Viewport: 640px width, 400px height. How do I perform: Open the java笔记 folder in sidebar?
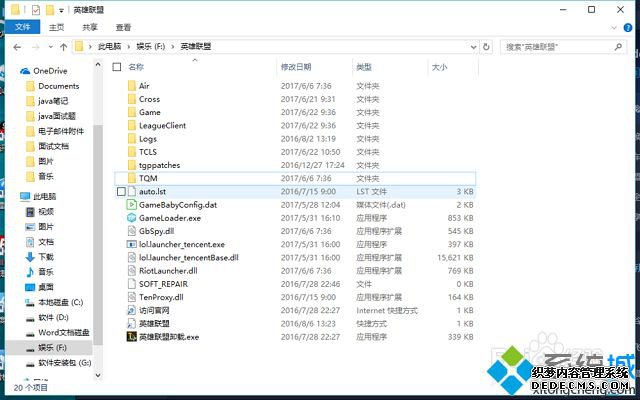(x=53, y=101)
